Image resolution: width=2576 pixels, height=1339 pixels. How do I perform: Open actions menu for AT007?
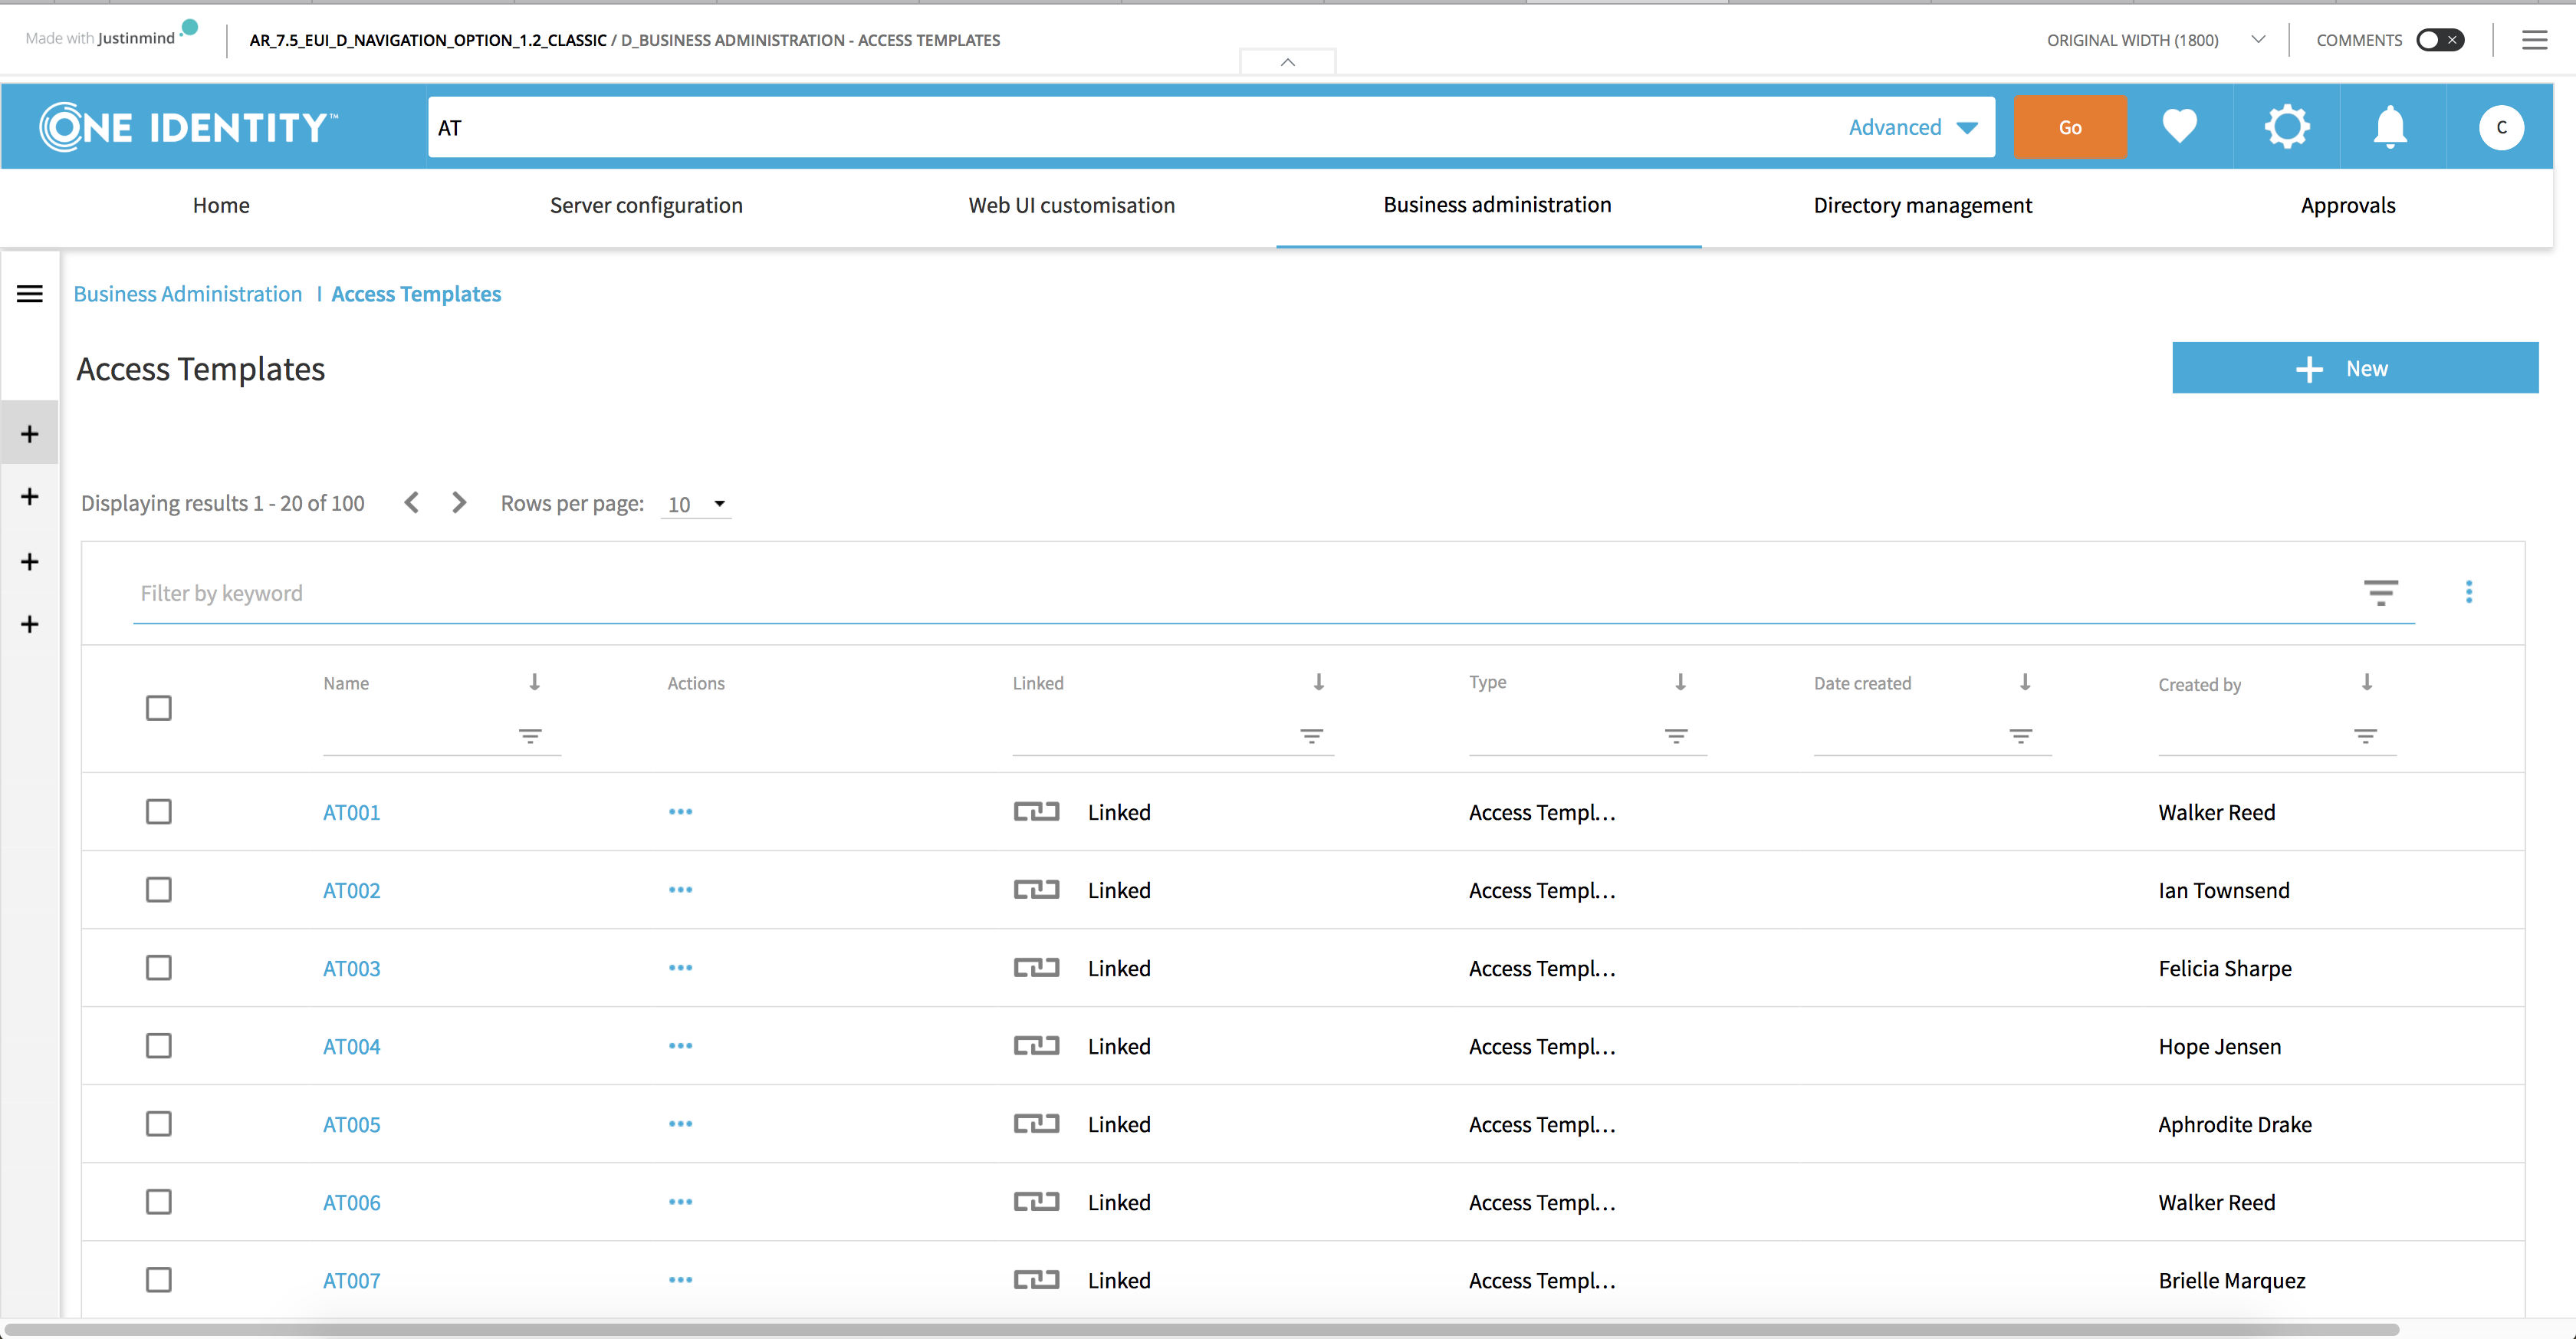tap(680, 1279)
